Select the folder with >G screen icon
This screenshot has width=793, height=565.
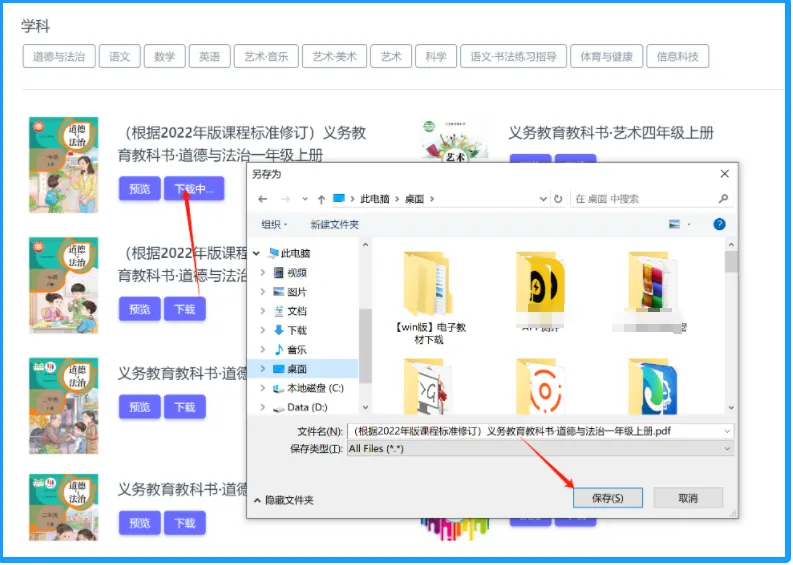point(428,386)
